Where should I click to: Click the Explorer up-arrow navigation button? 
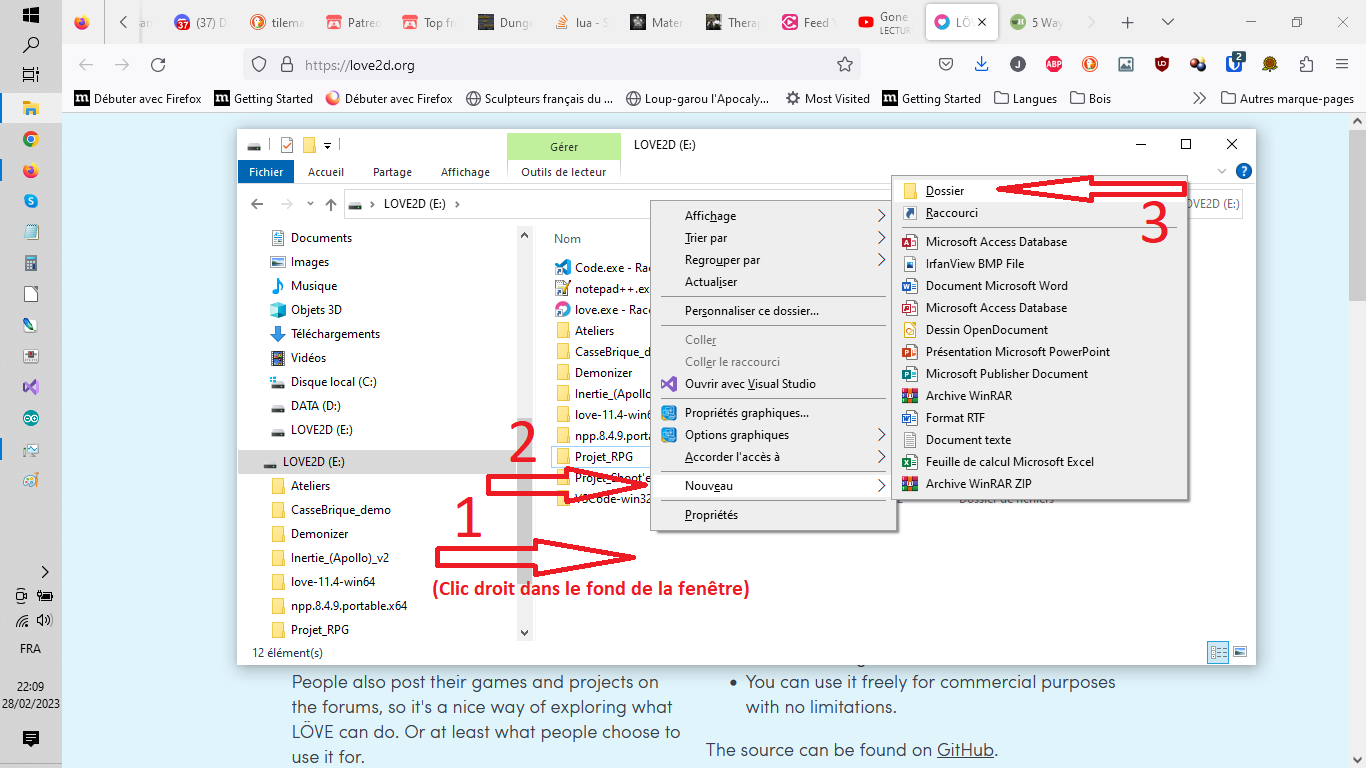pos(331,204)
